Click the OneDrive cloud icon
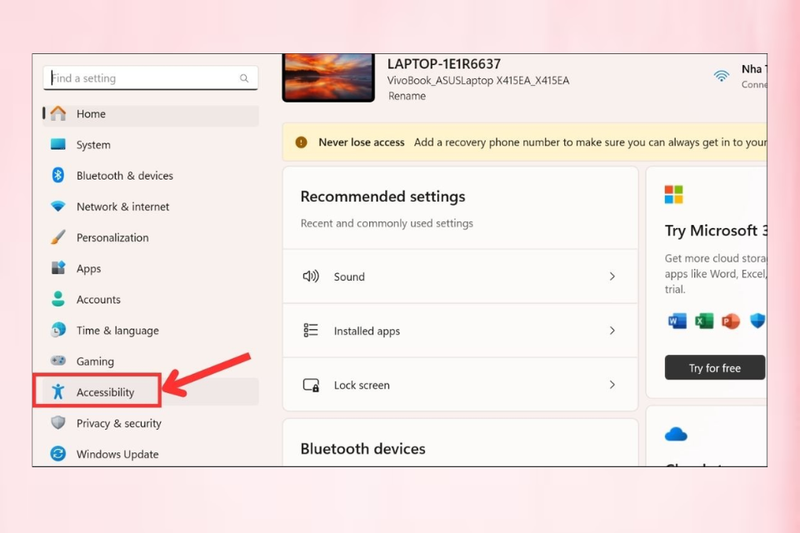The width and height of the screenshot is (800, 533). (676, 434)
